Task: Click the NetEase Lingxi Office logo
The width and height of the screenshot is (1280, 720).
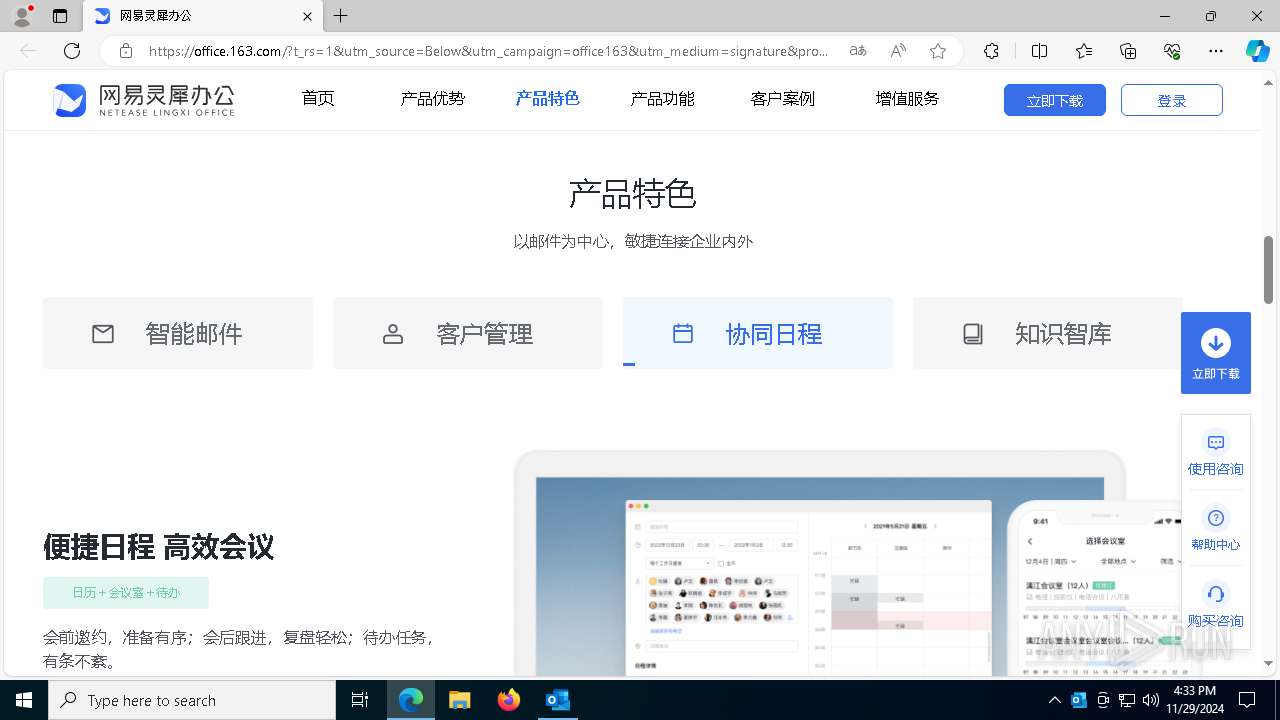Action: [144, 100]
